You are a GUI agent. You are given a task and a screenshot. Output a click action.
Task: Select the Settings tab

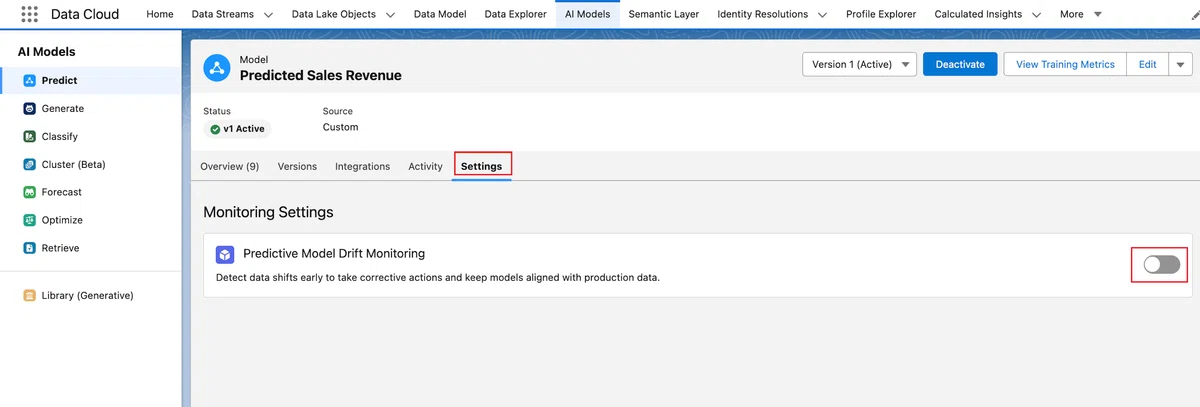(482, 166)
